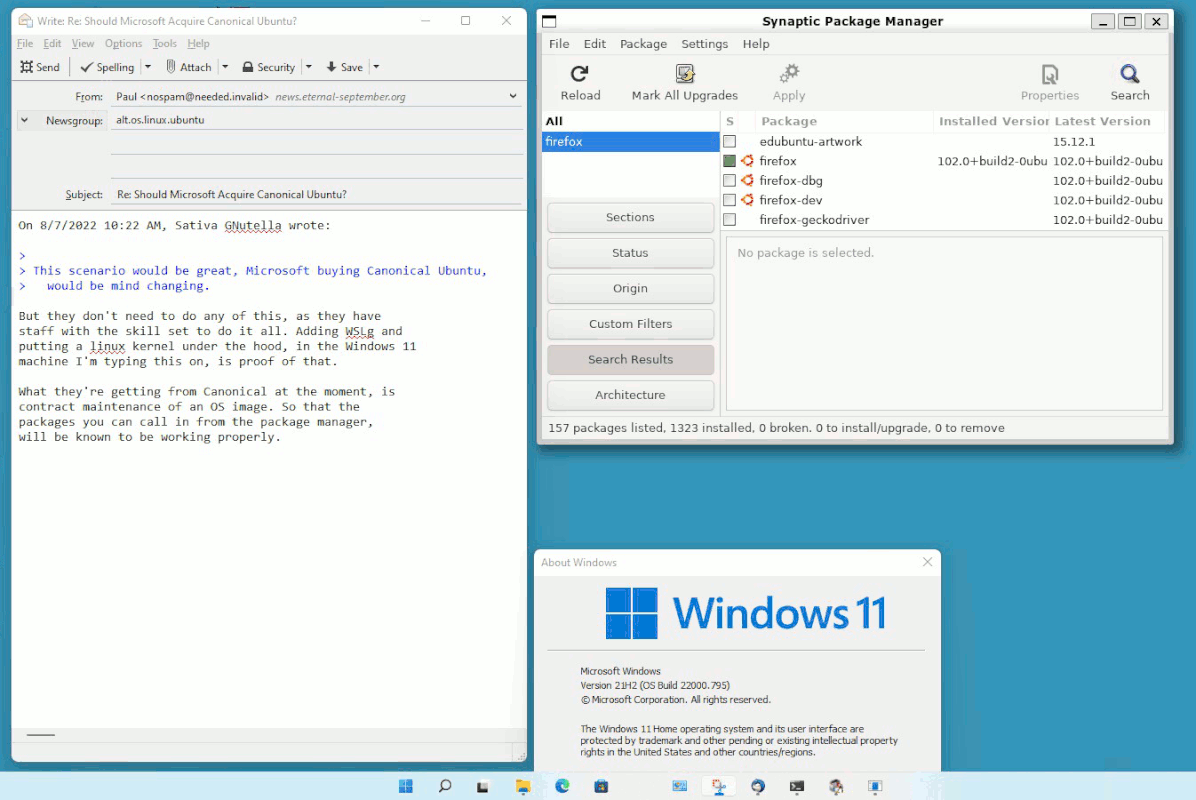1196x800 pixels.
Task: Open the Newsgroup address type dropdown
Action: (x=24, y=120)
